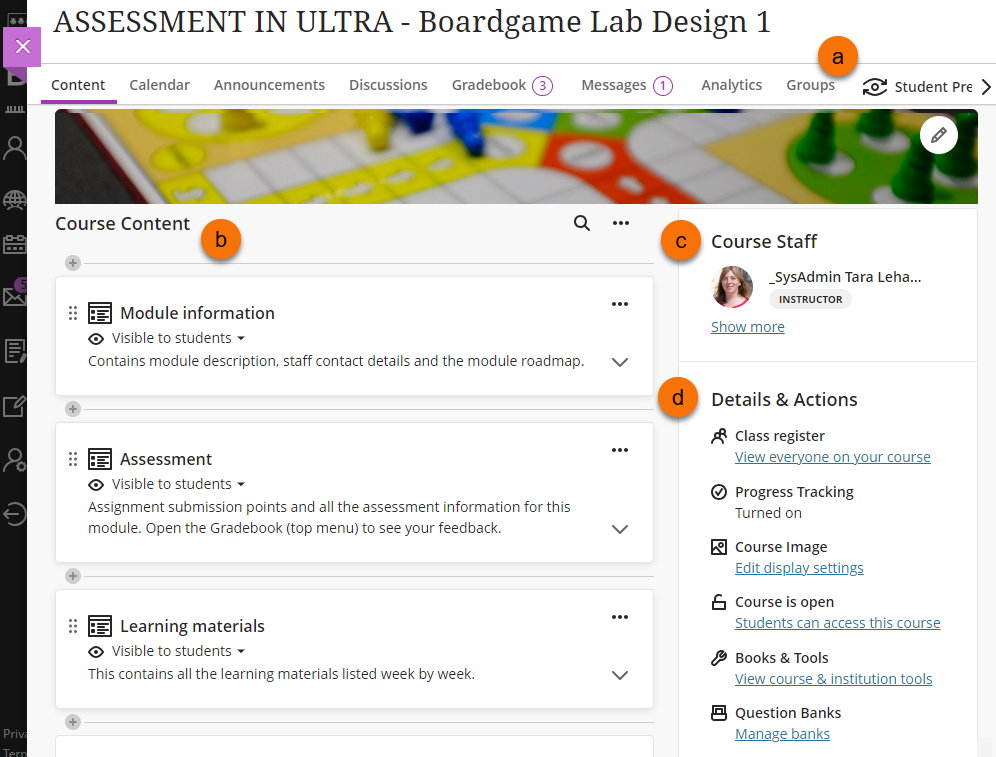996x757 pixels.
Task: Click 'Manage banks' link under Question Banks
Action: pos(782,734)
